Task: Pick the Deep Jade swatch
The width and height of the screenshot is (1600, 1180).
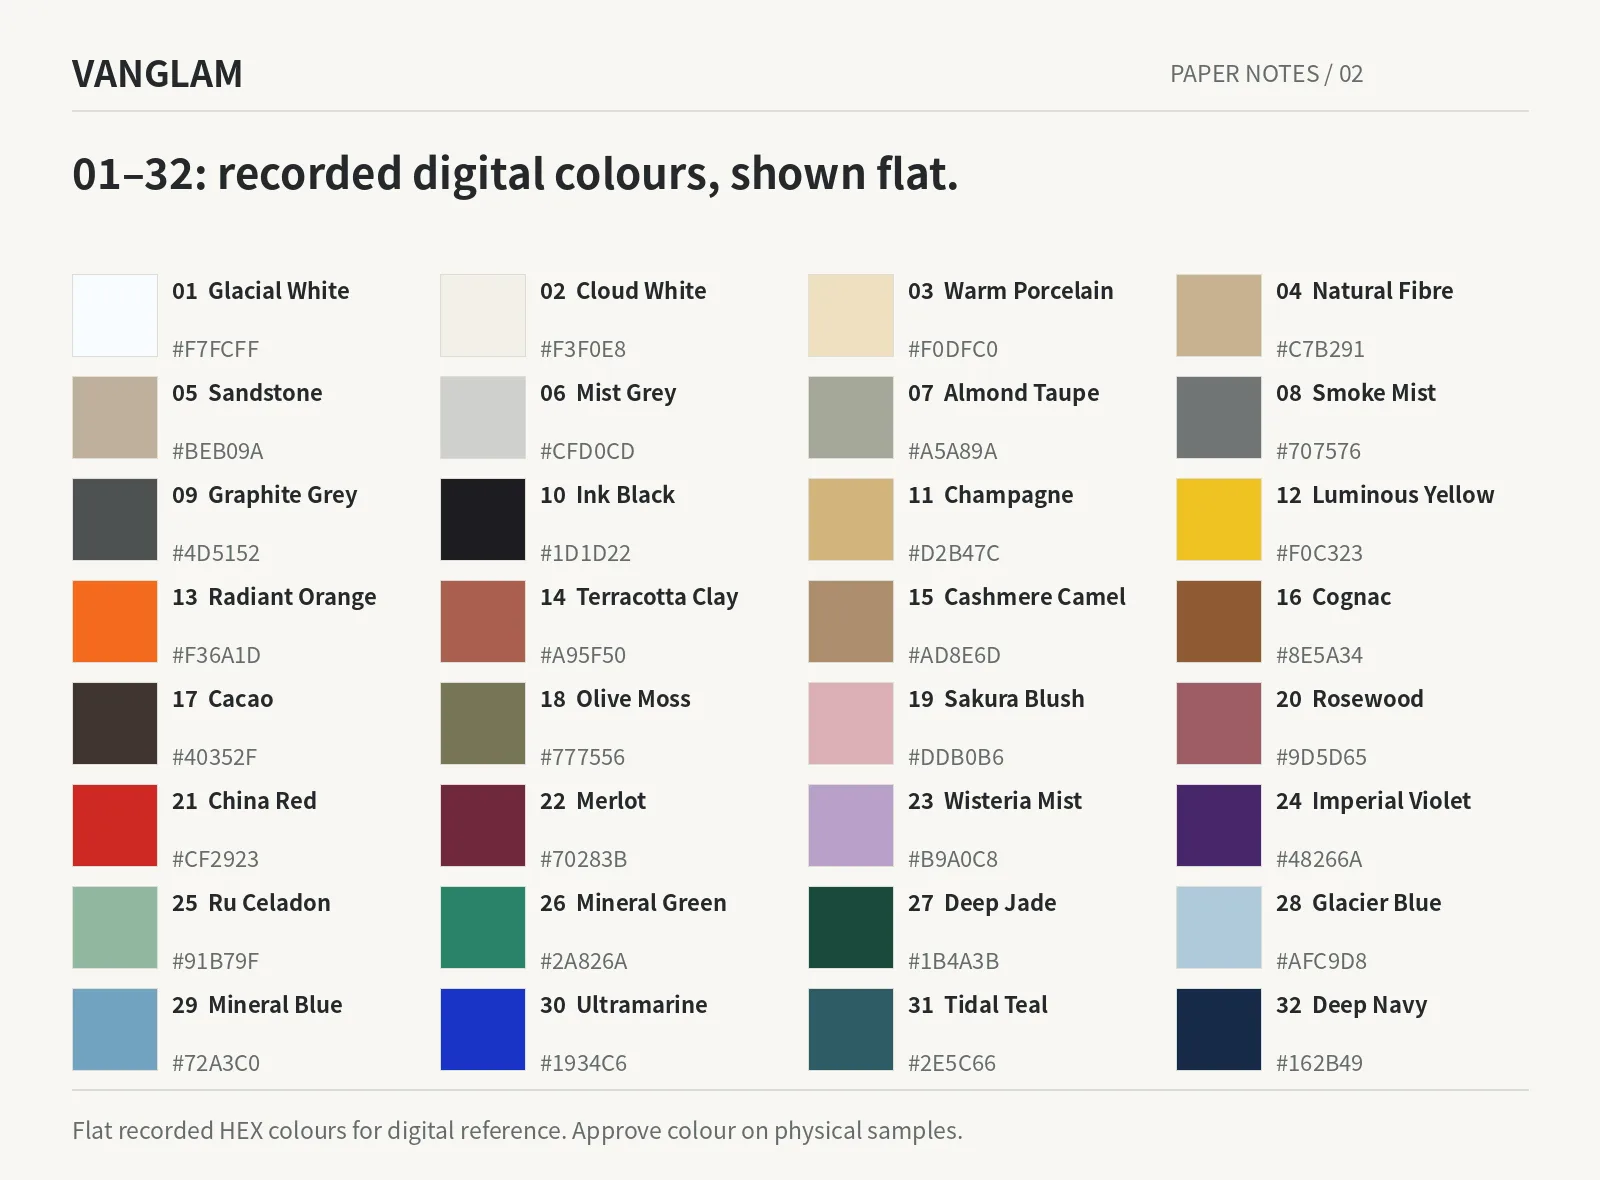Action: pos(851,928)
